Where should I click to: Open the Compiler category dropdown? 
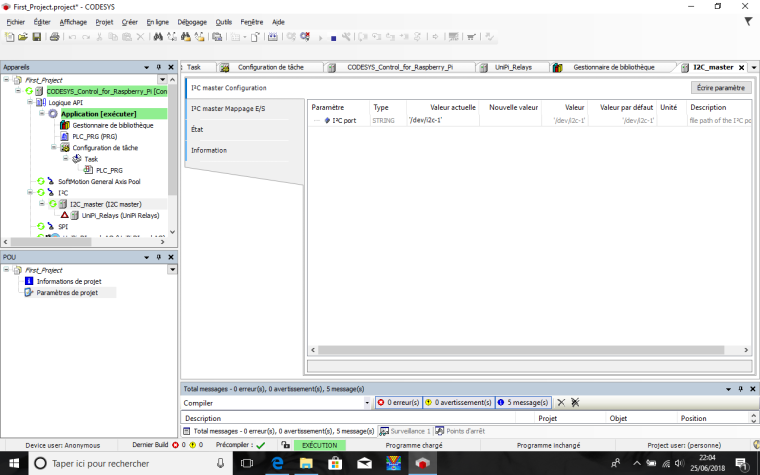click(x=367, y=403)
